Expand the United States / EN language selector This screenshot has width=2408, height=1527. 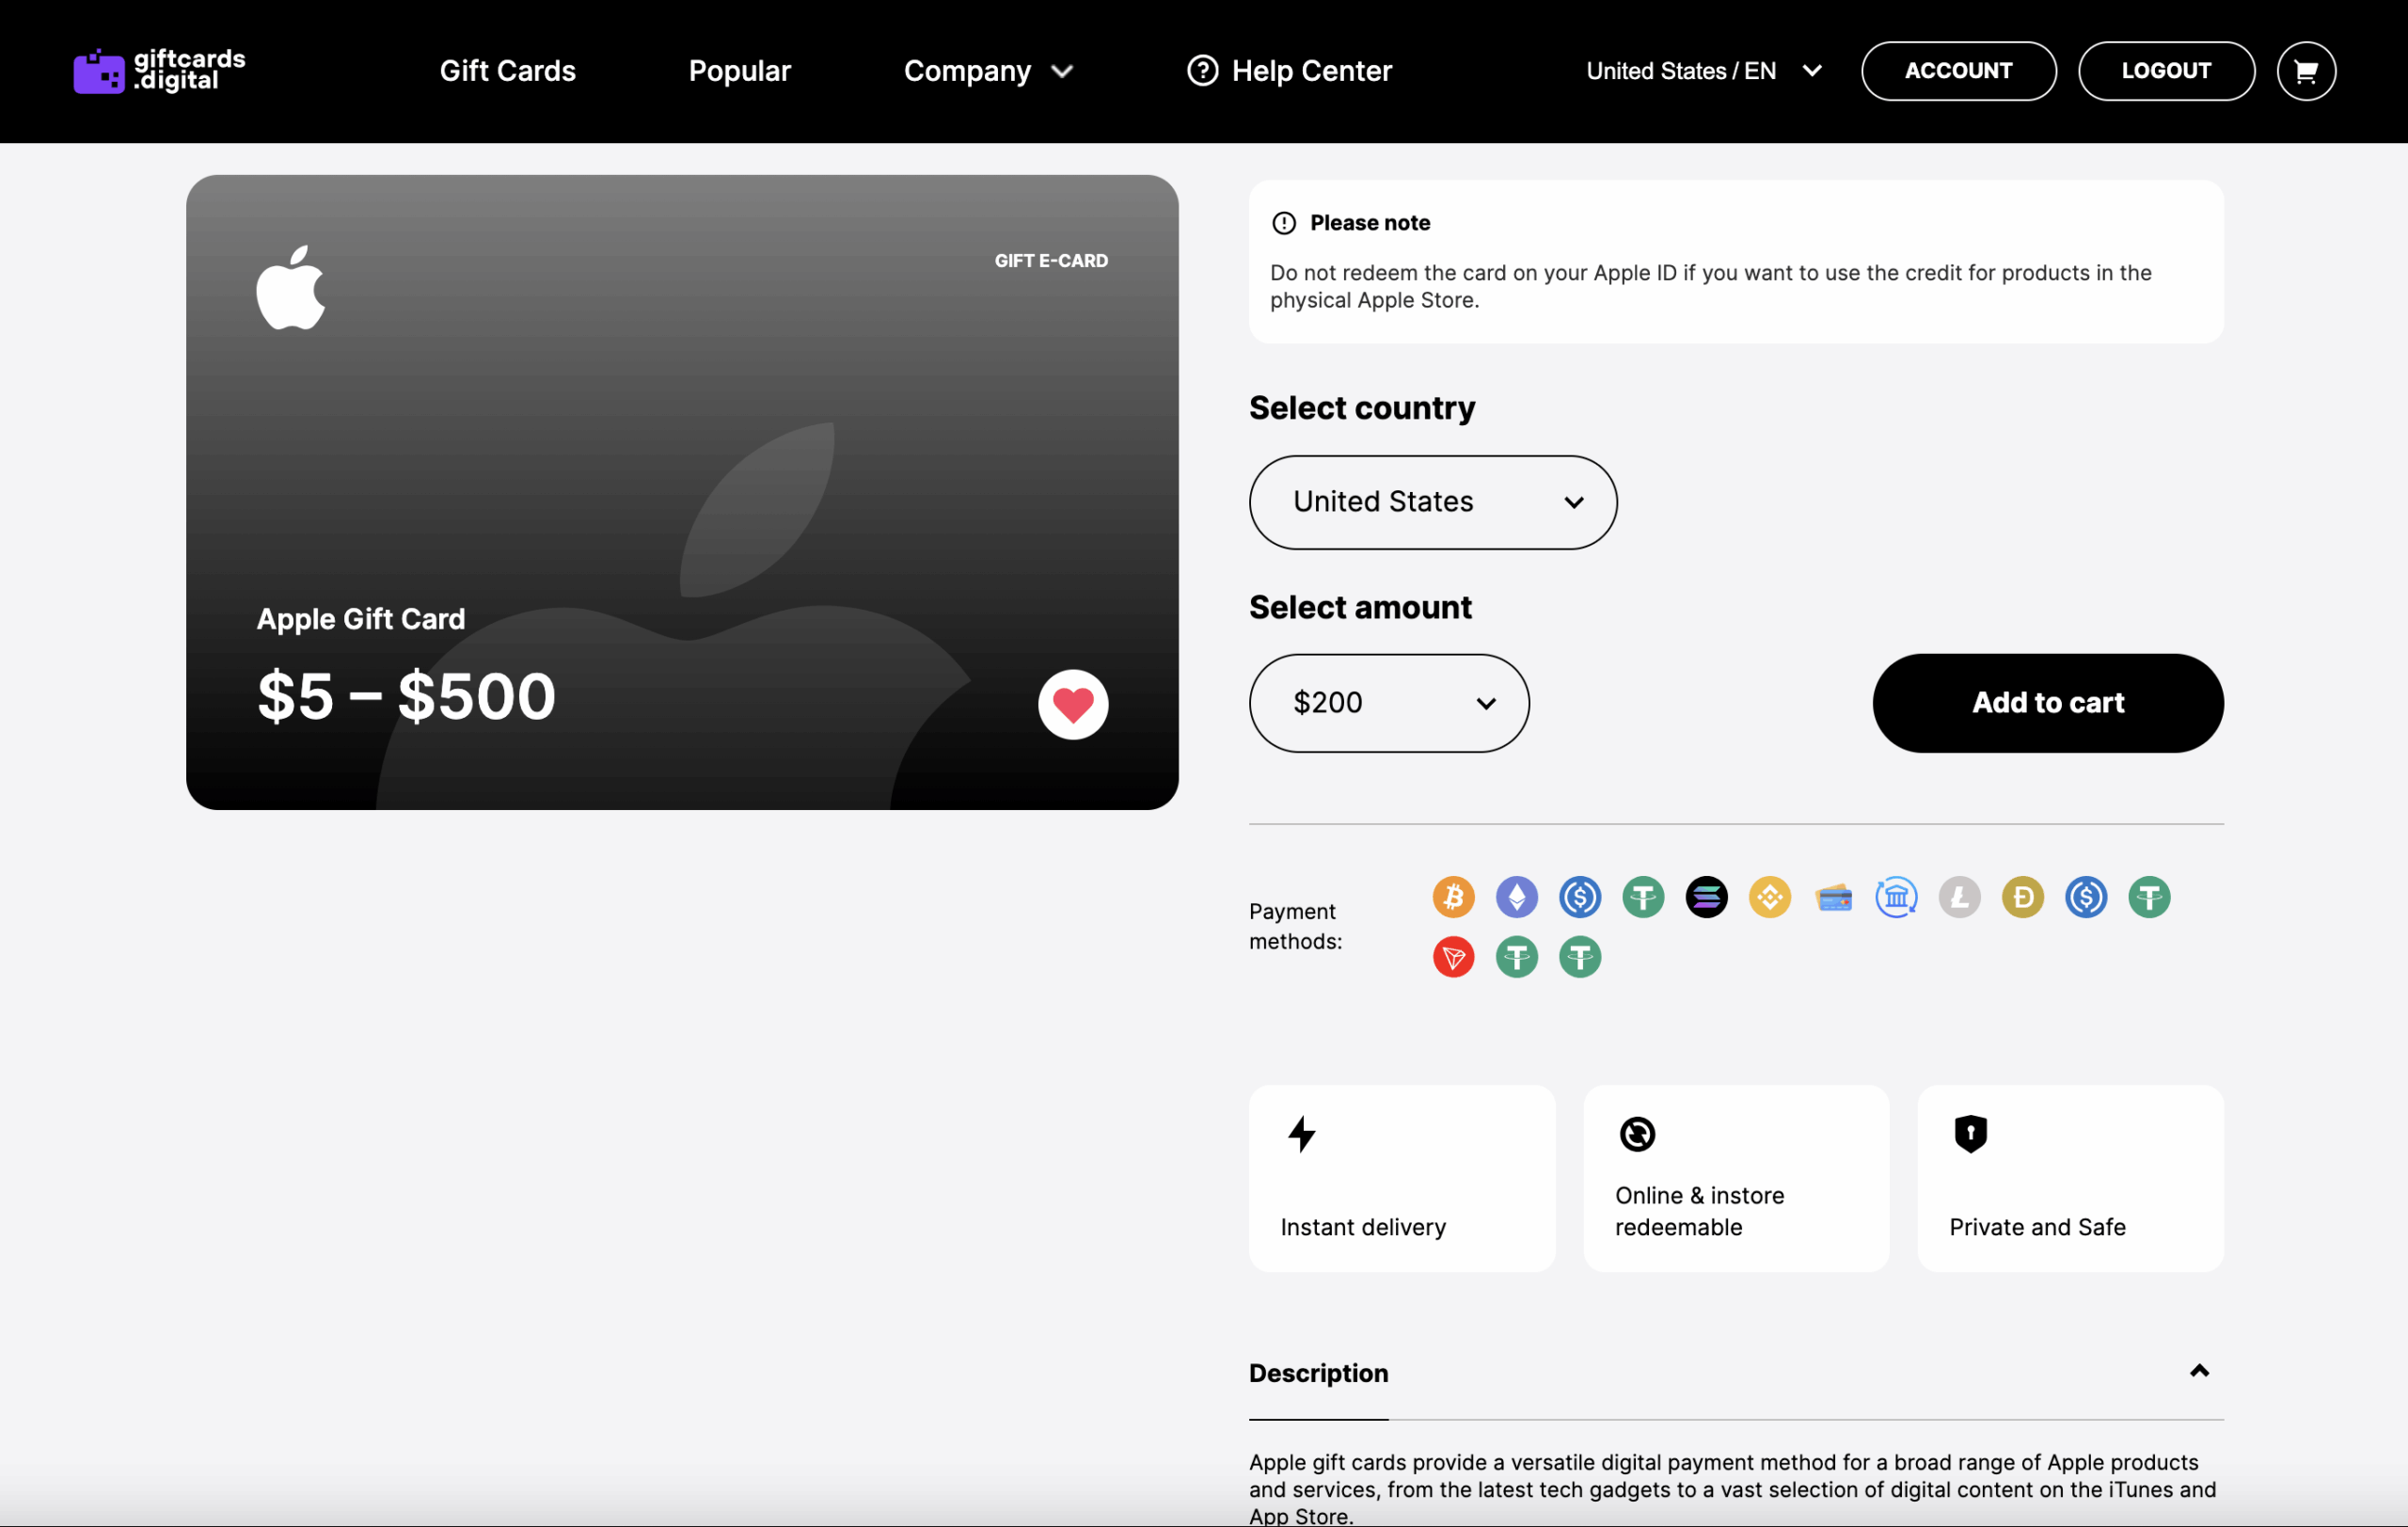[x=1703, y=71]
